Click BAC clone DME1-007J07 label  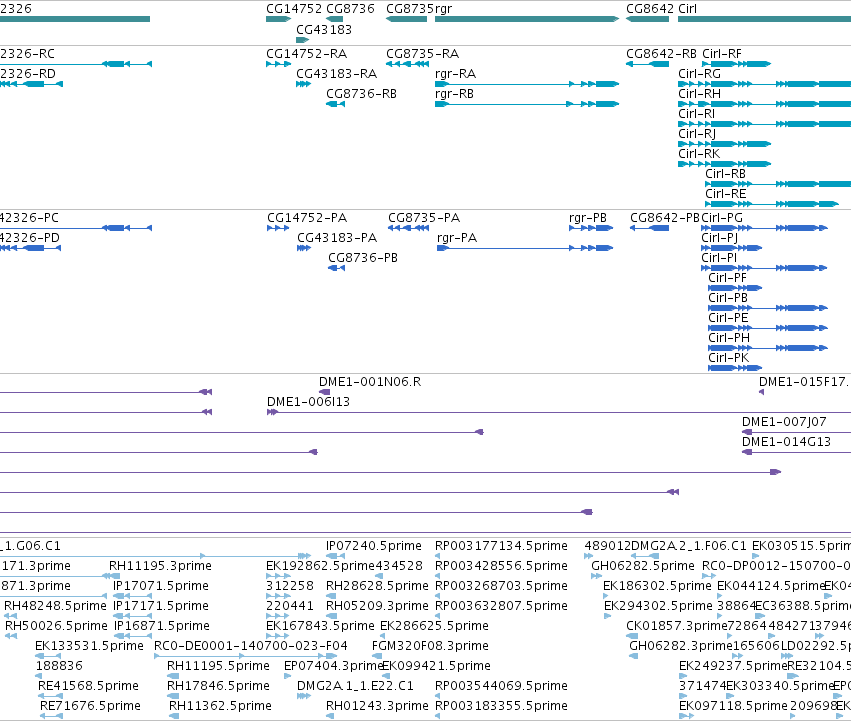point(784,422)
